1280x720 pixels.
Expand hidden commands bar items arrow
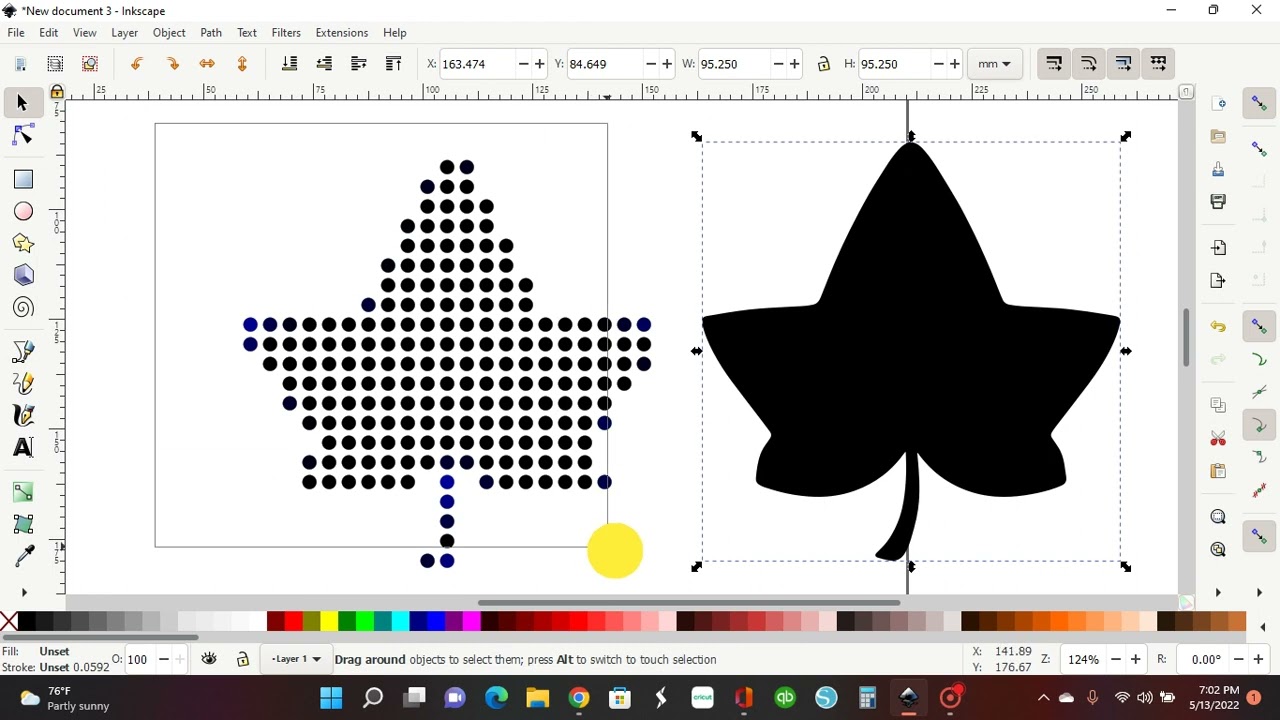(1218, 592)
